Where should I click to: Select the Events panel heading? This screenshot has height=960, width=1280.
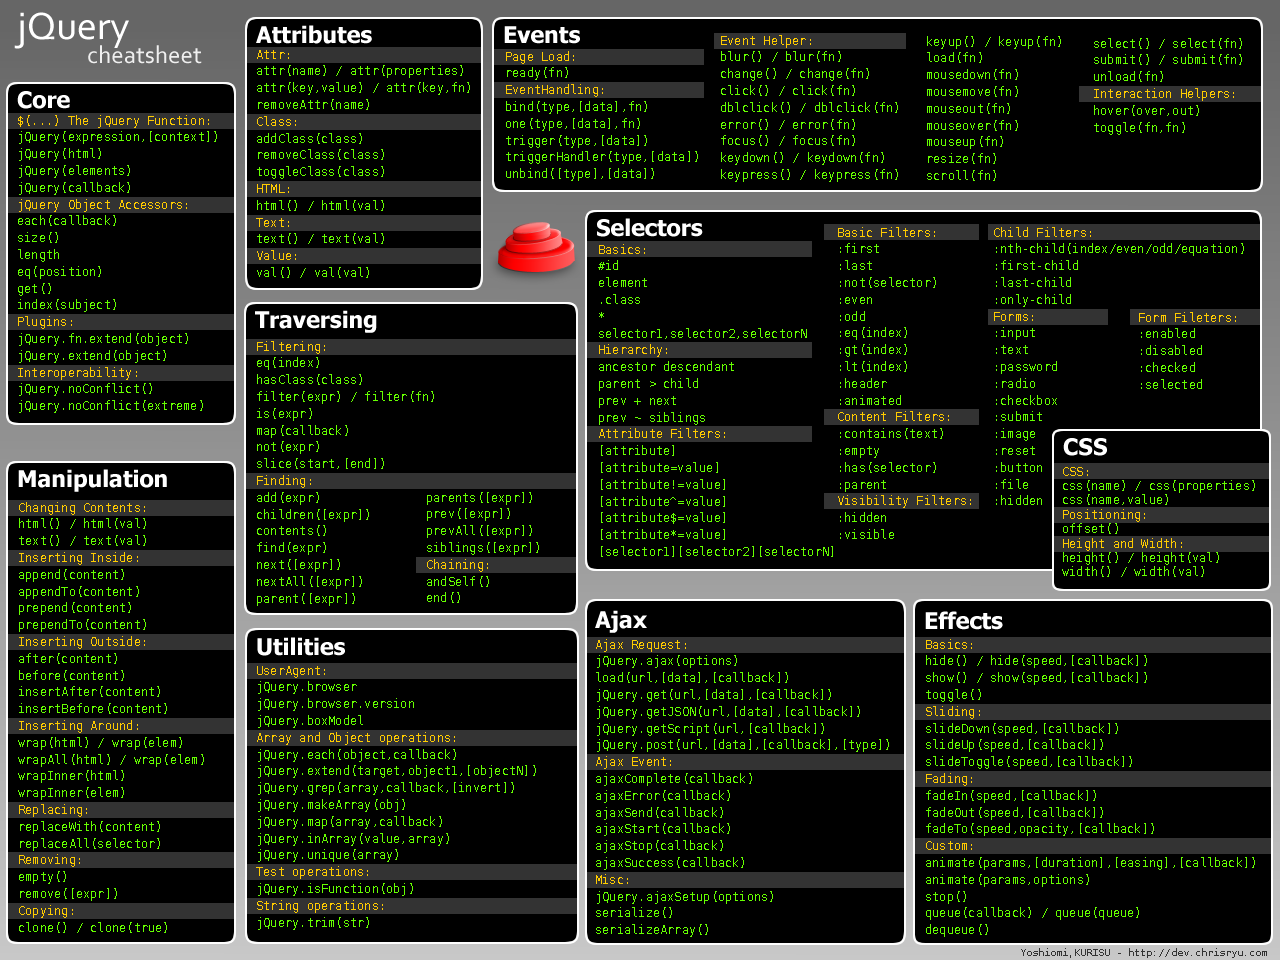click(x=541, y=35)
